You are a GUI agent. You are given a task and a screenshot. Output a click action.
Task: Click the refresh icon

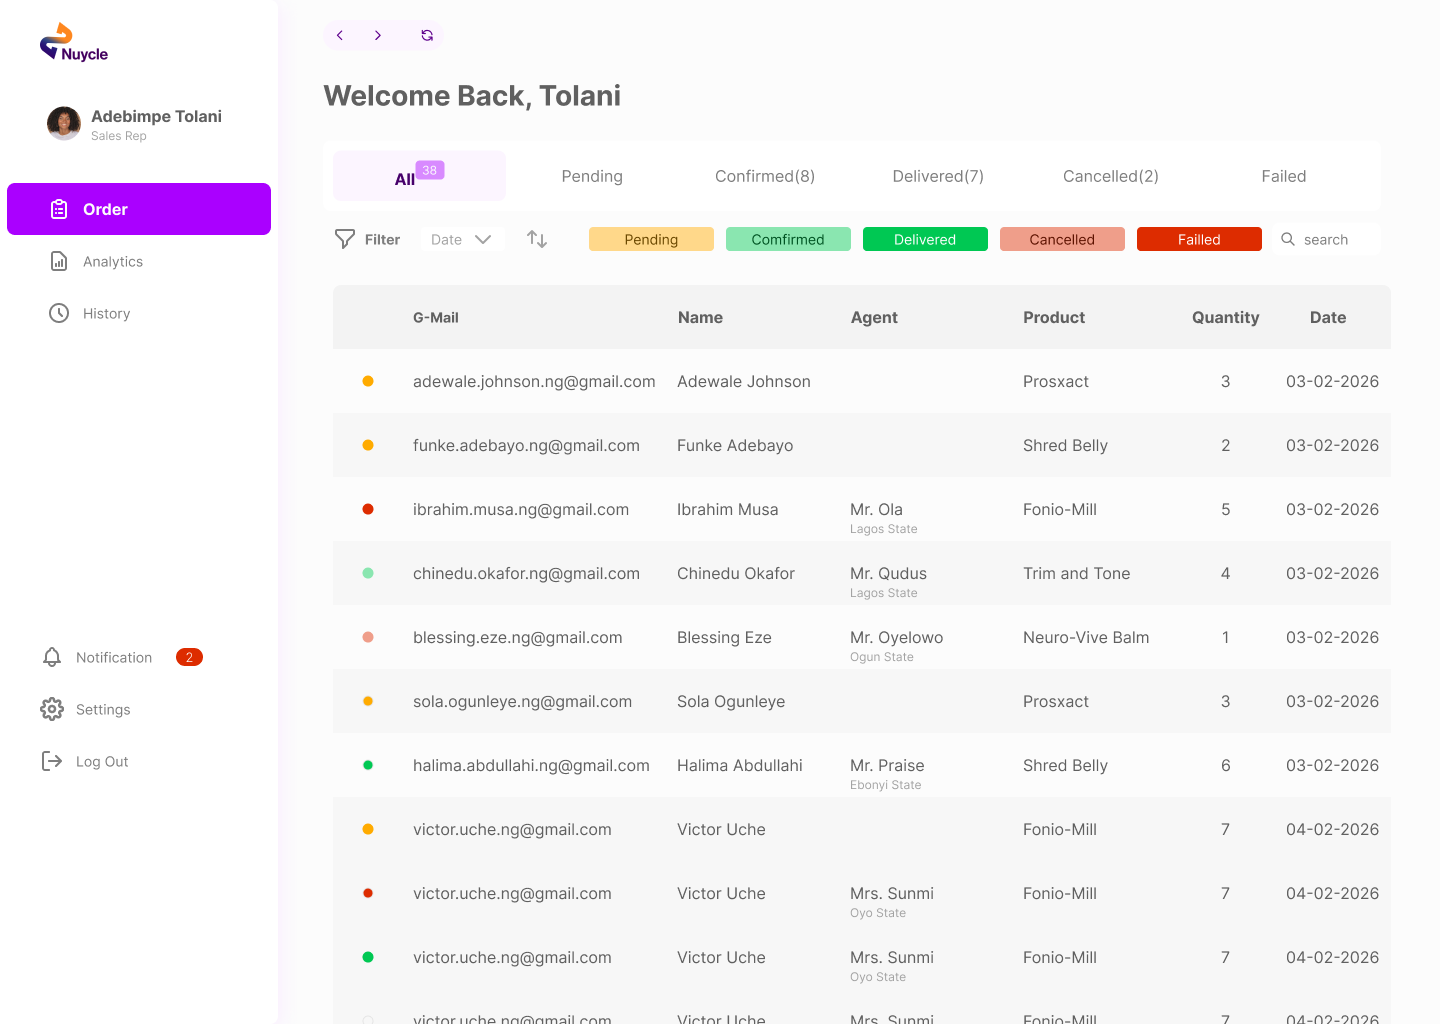click(427, 35)
